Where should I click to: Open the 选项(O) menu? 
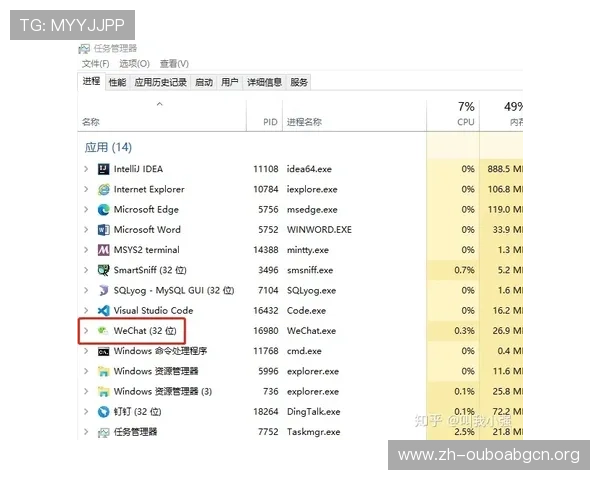pos(134,64)
